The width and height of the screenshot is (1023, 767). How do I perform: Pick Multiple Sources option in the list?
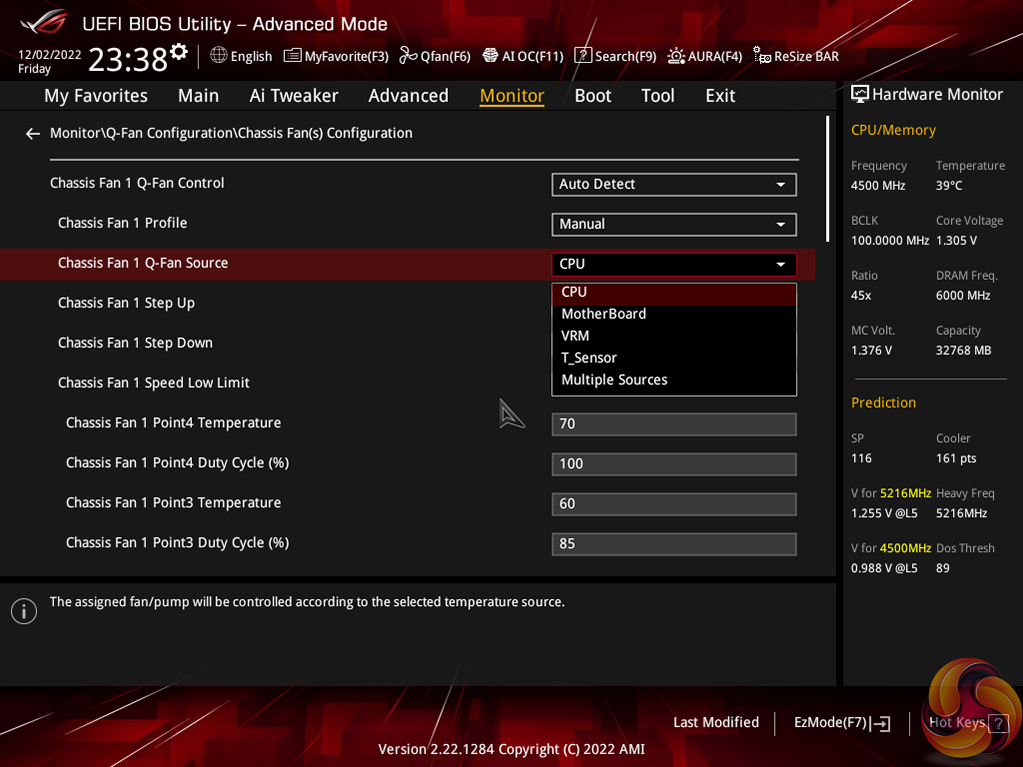614,380
